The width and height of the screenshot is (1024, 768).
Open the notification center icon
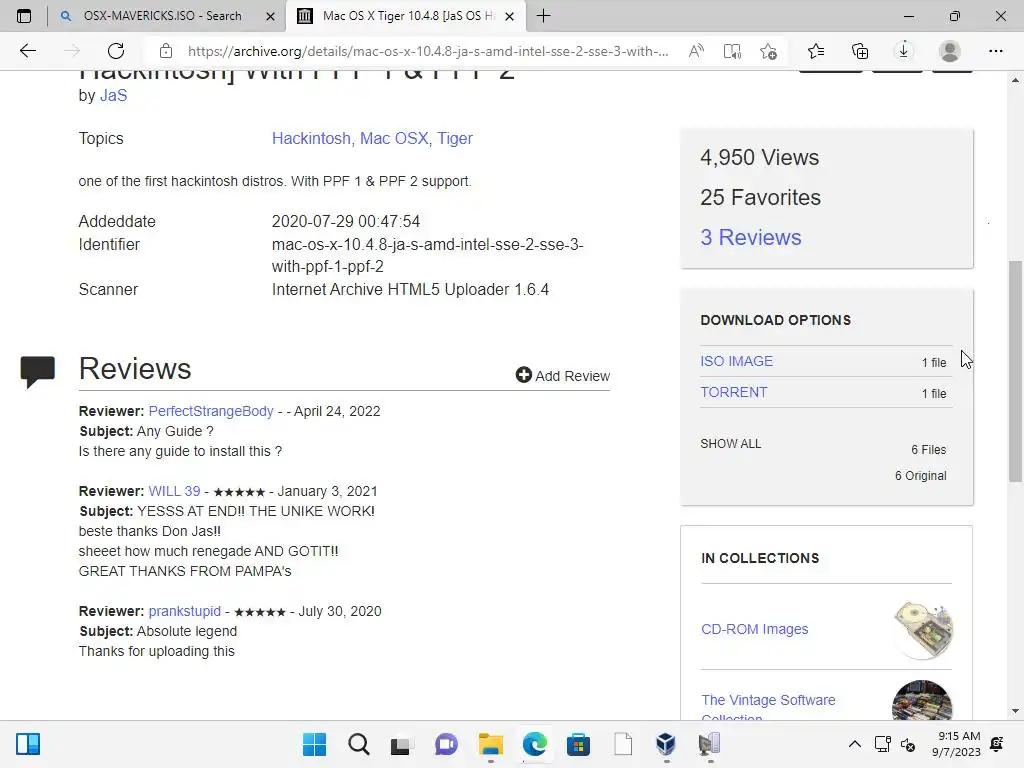(x=997, y=744)
